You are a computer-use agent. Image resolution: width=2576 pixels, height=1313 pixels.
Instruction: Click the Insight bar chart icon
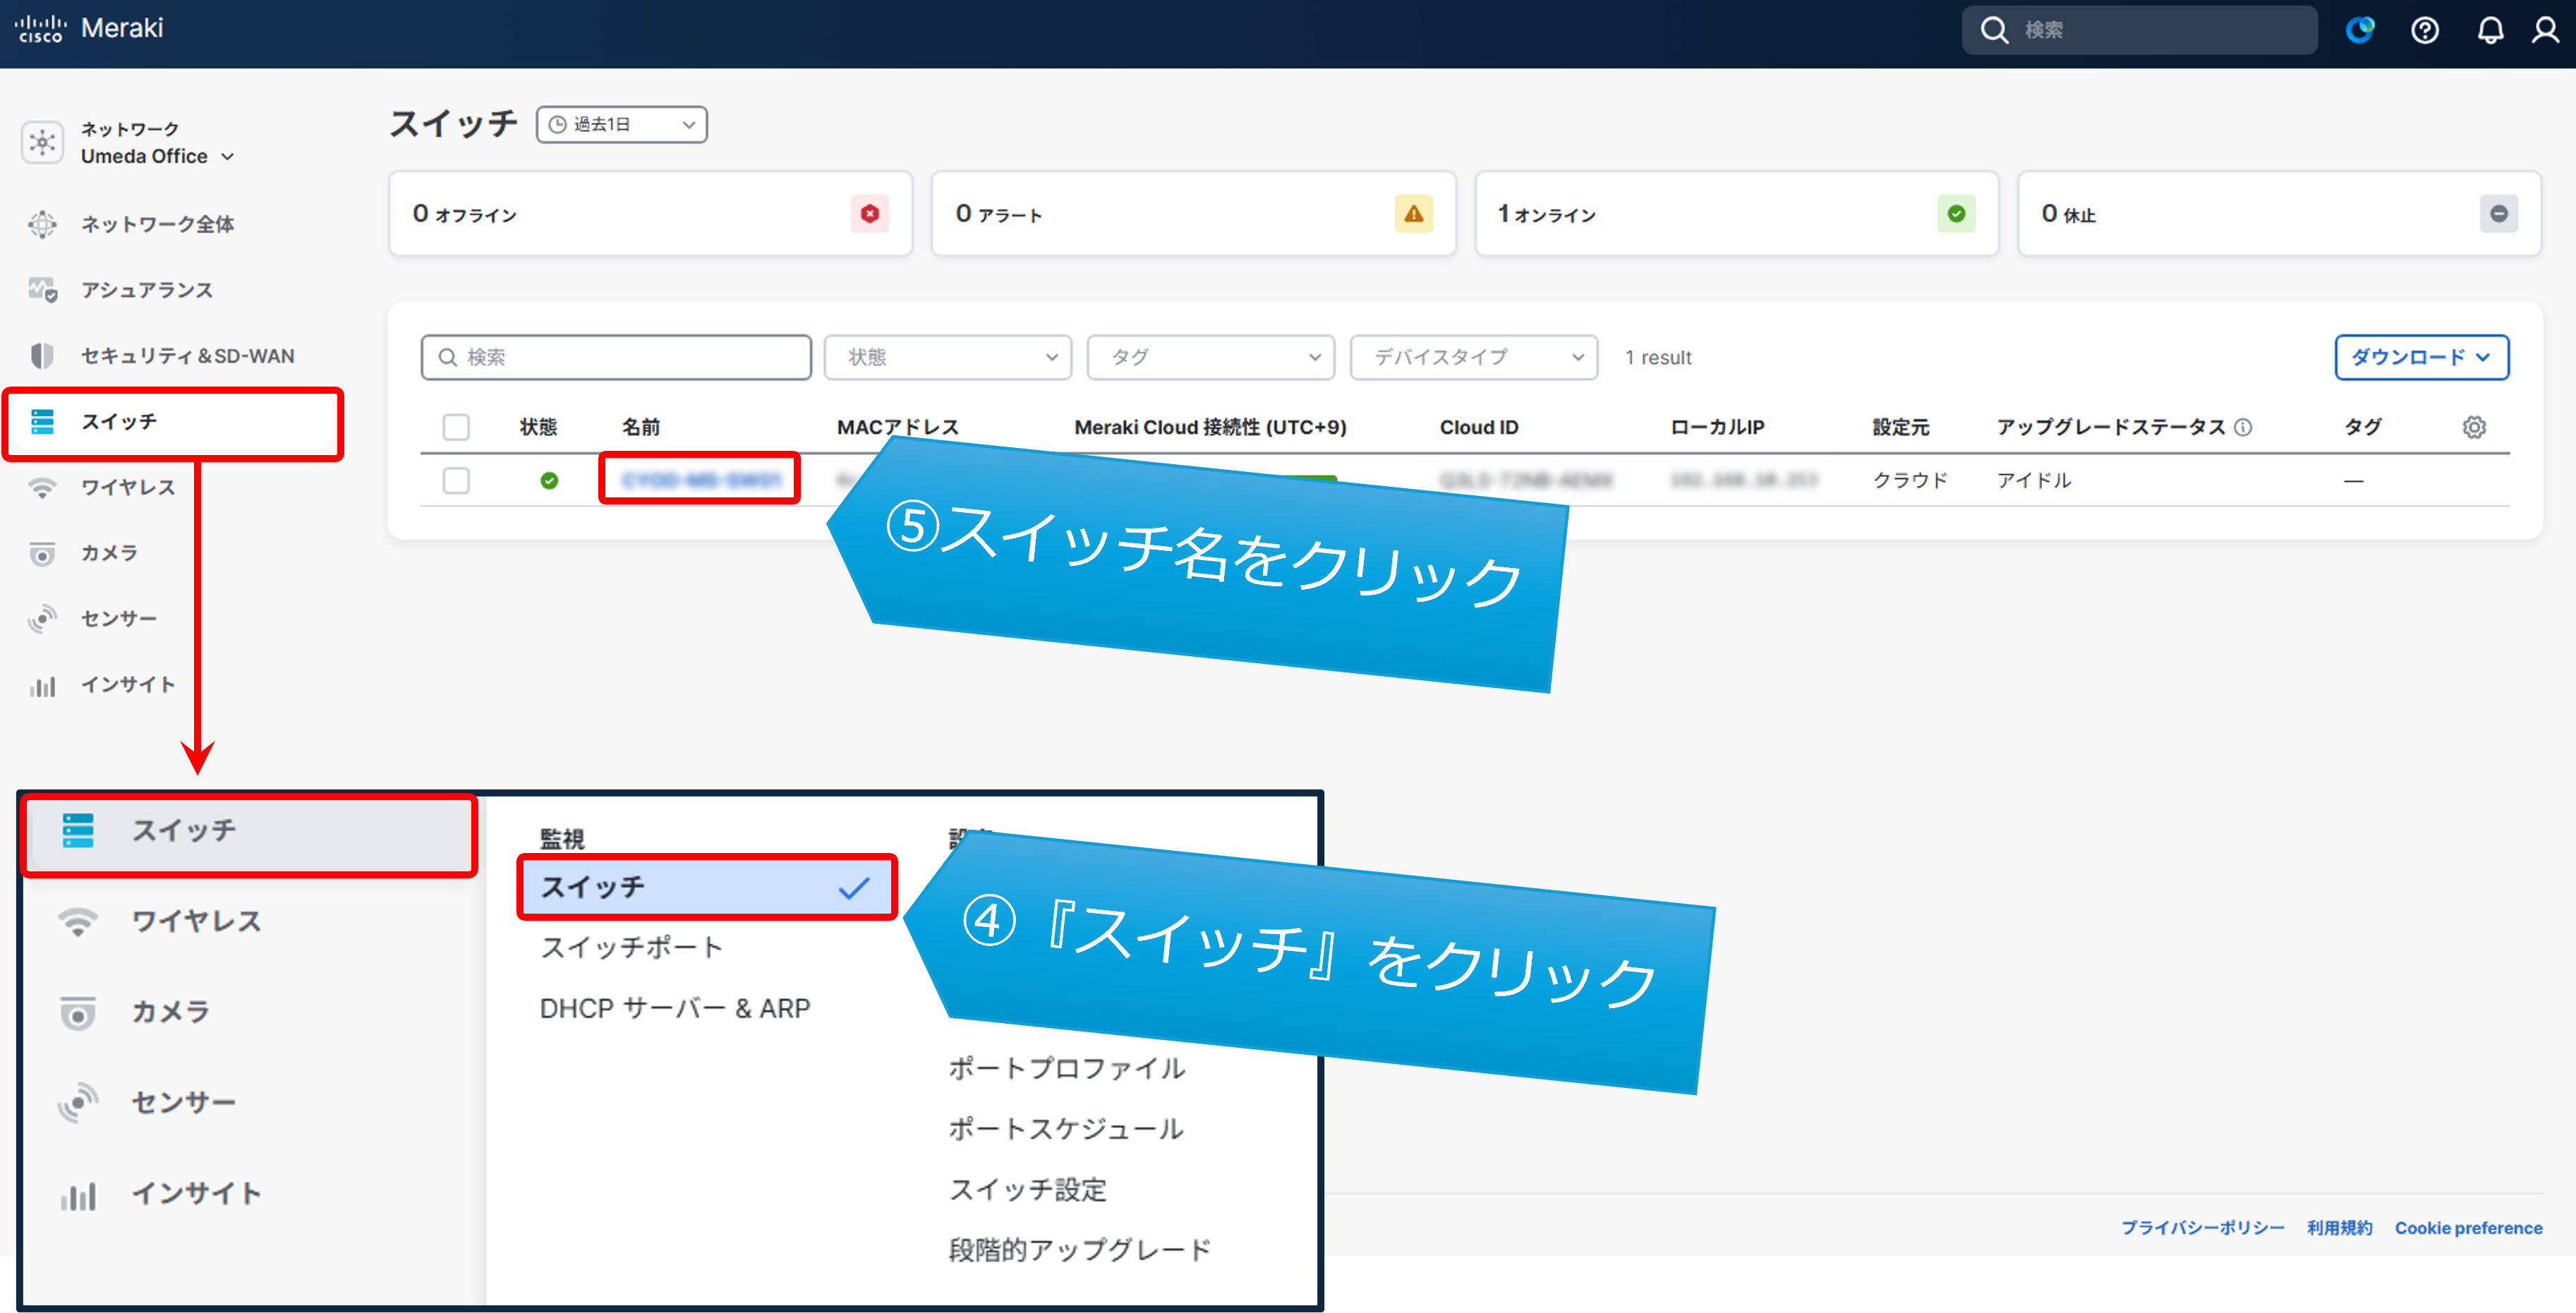click(x=42, y=686)
